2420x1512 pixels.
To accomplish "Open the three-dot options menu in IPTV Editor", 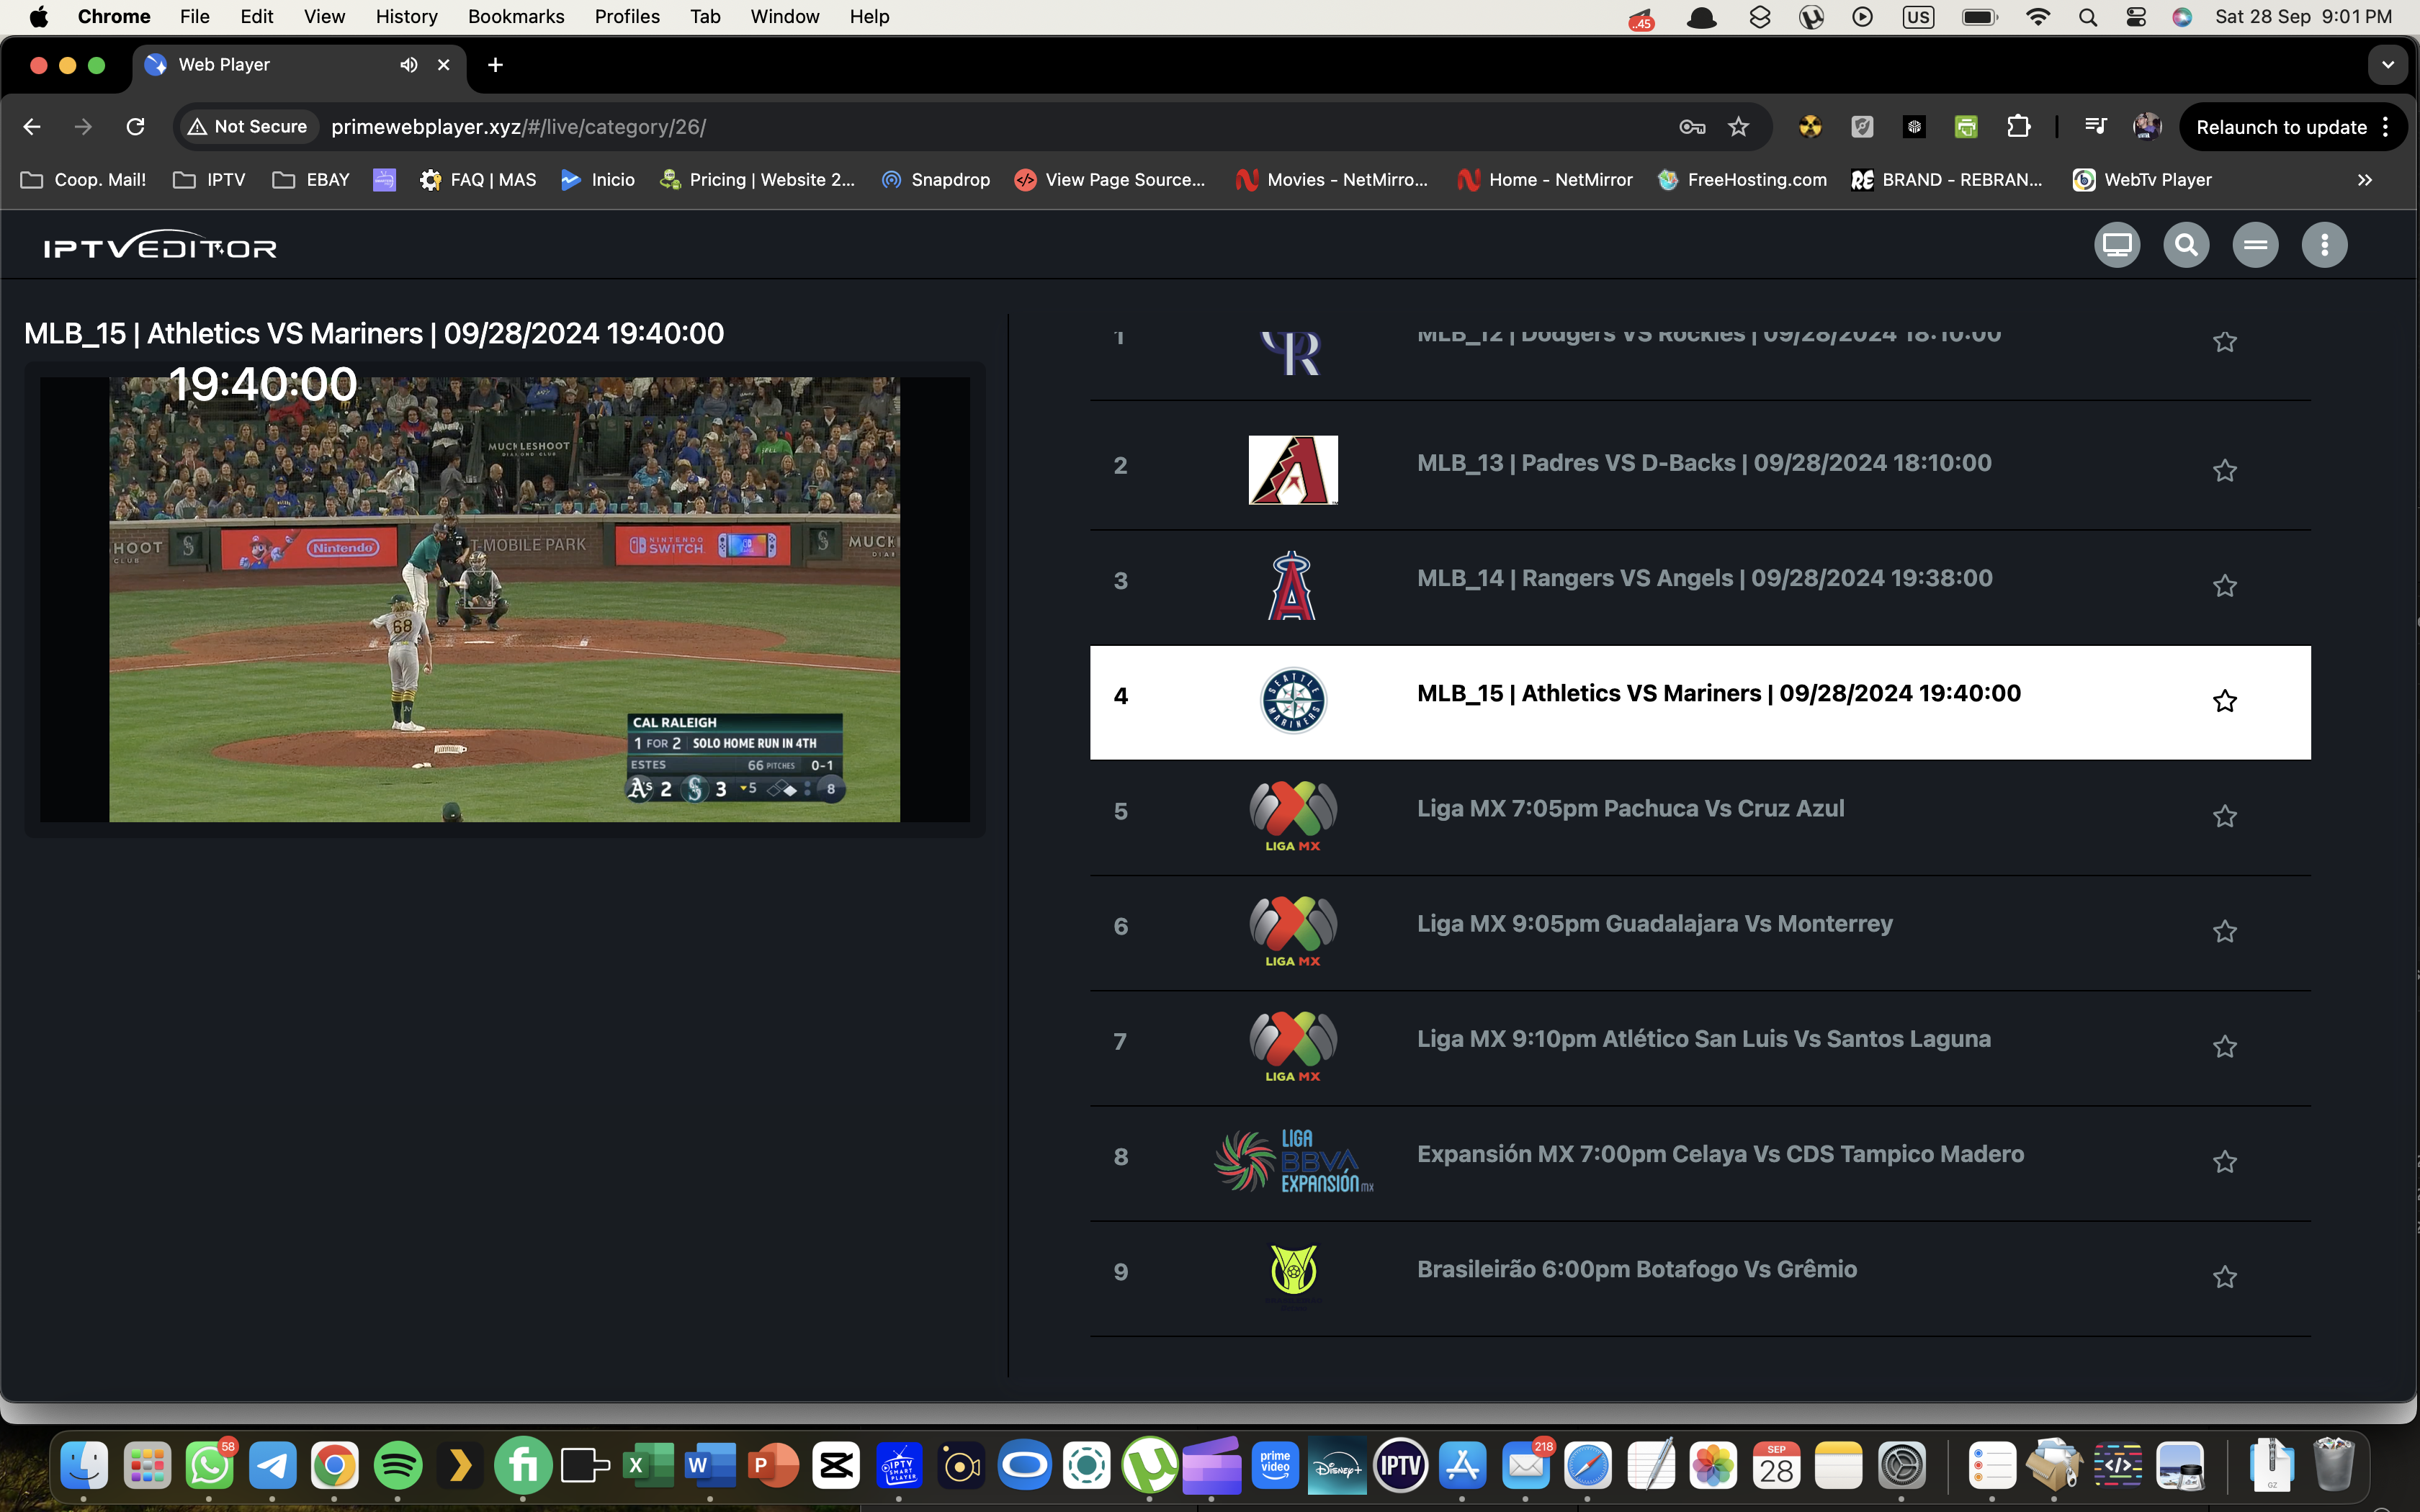I will point(2324,244).
